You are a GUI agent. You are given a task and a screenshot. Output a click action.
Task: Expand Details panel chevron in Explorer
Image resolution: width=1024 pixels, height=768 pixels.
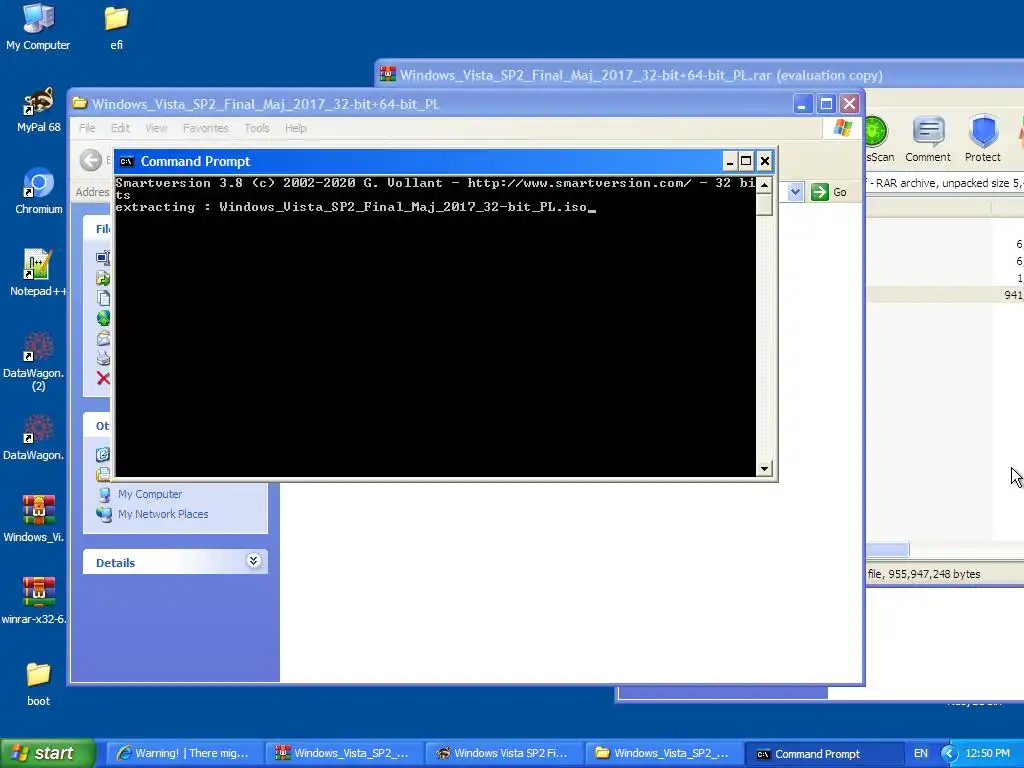(x=253, y=561)
